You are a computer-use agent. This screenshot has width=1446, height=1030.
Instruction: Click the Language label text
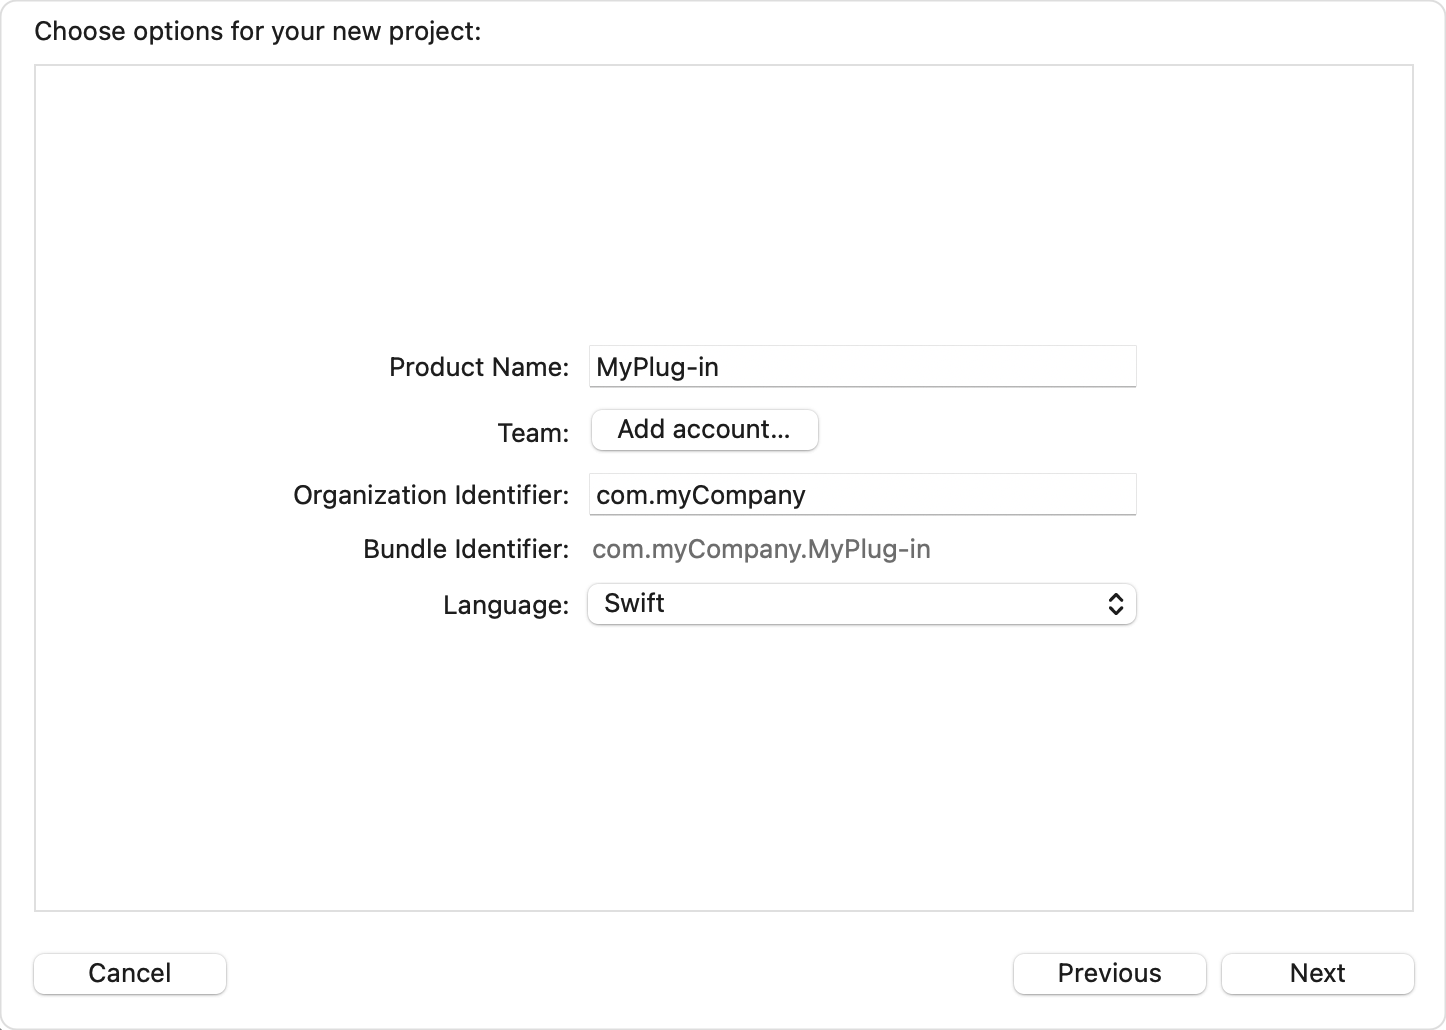pyautogui.click(x=505, y=605)
